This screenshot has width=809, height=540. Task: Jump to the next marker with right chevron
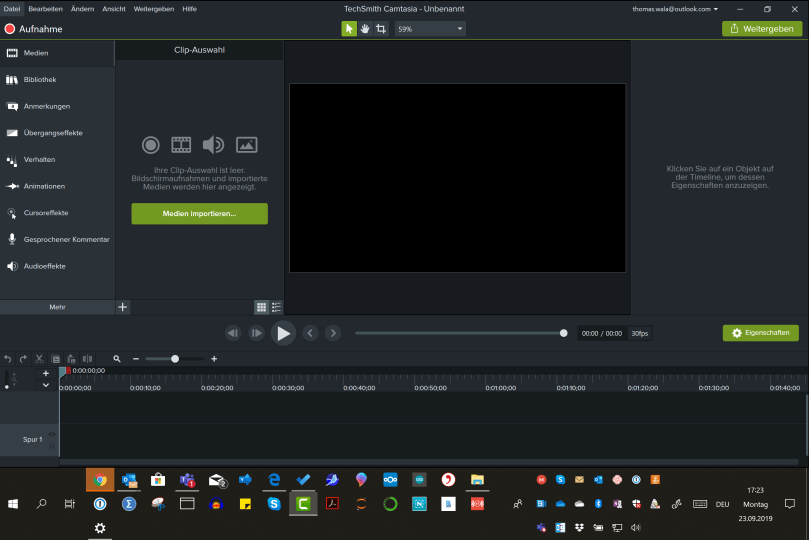(333, 333)
